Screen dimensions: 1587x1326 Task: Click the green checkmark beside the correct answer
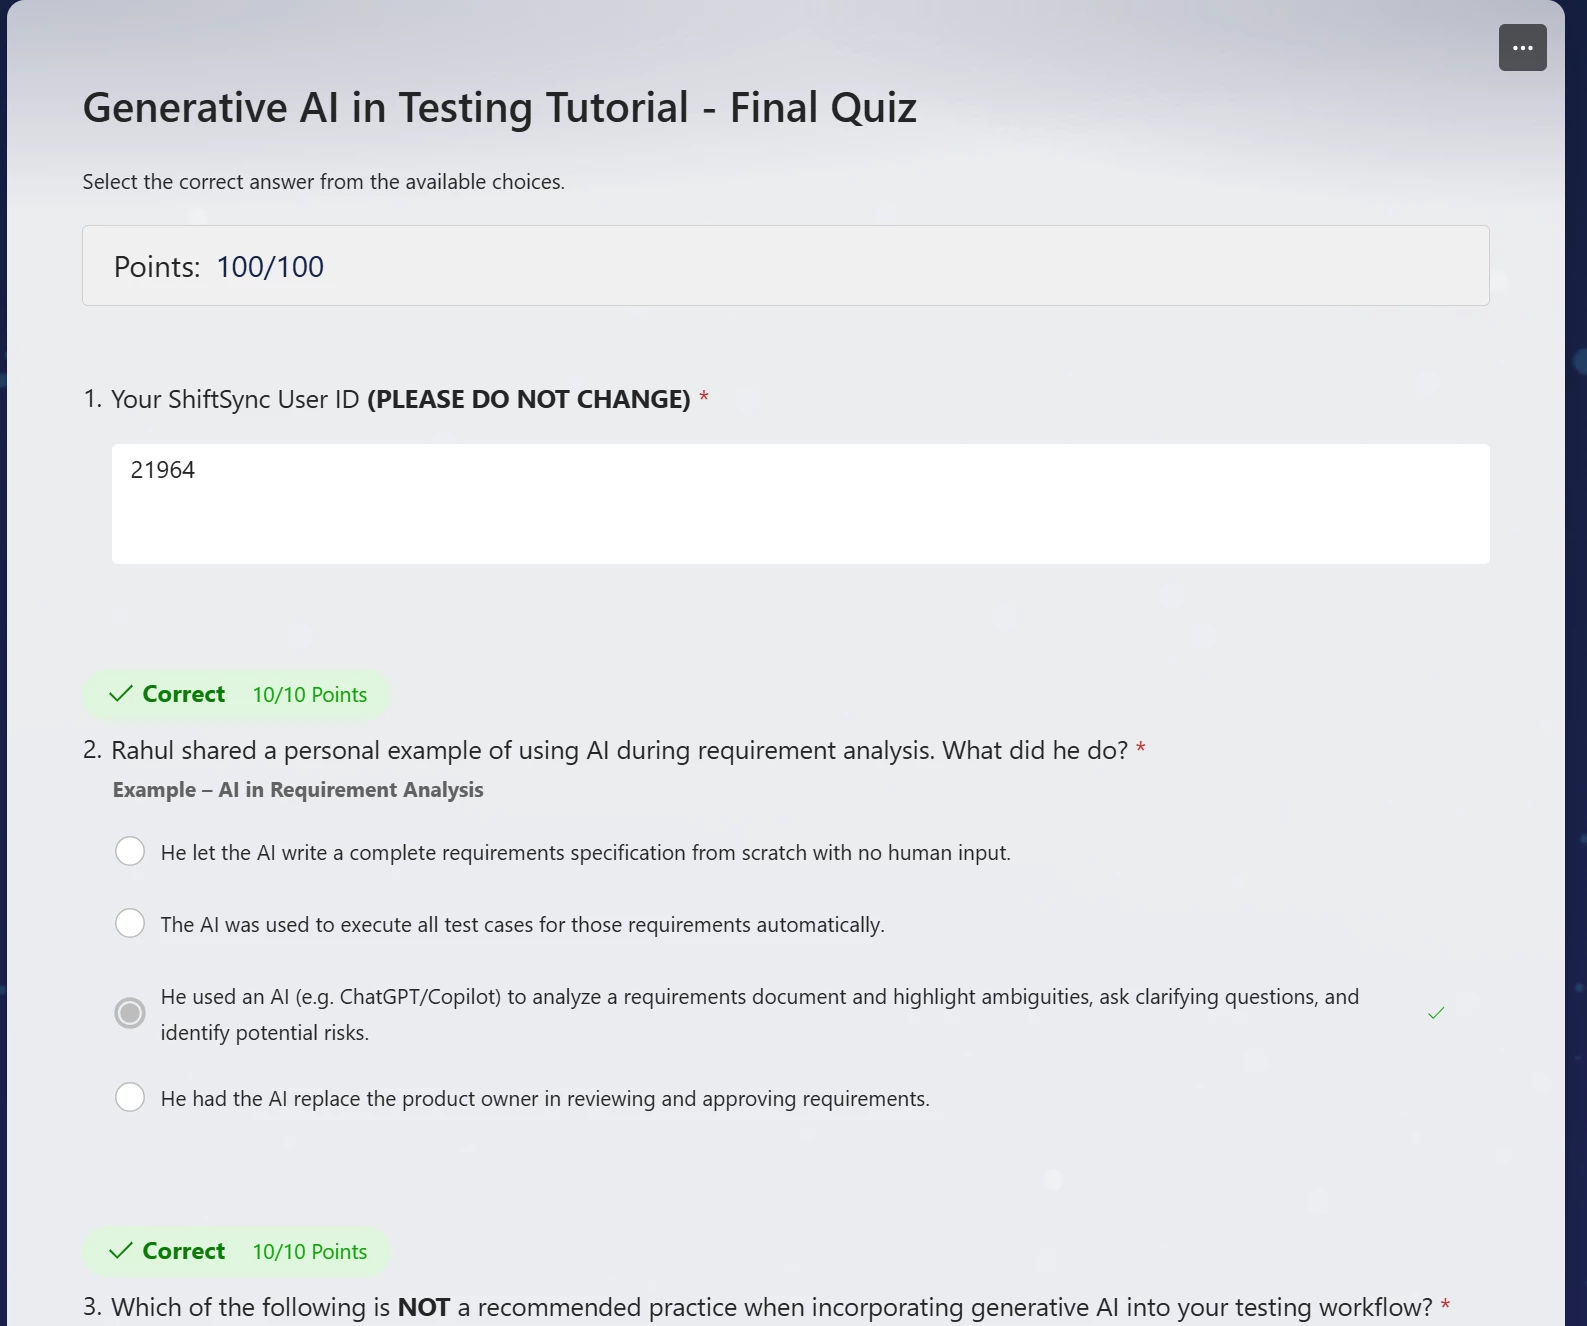1436,1013
